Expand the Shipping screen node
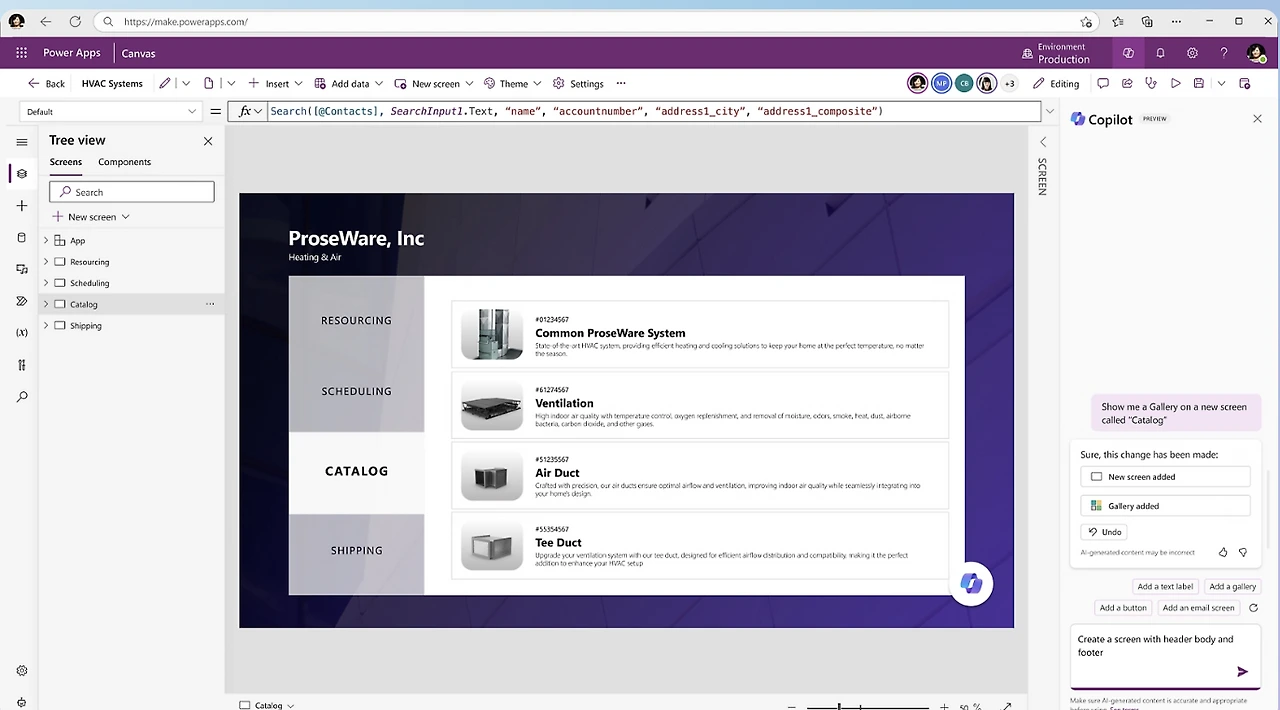 46,326
